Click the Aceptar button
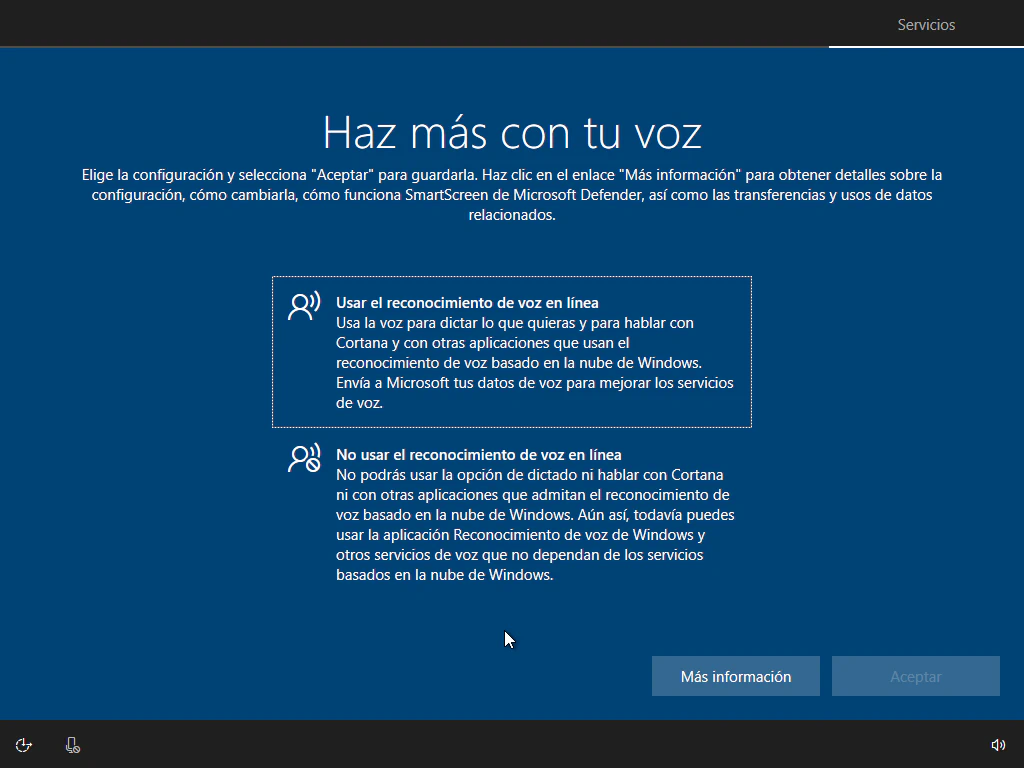Viewport: 1024px width, 768px height. [x=915, y=677]
